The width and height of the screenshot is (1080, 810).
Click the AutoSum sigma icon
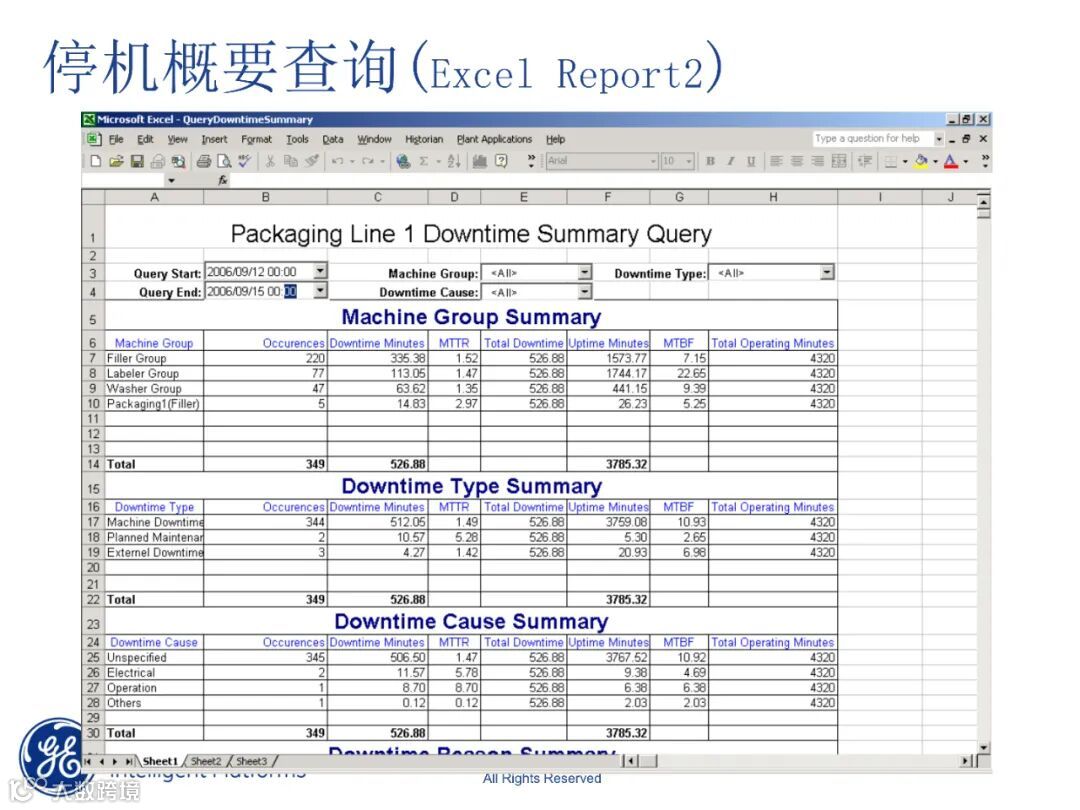pos(424,161)
